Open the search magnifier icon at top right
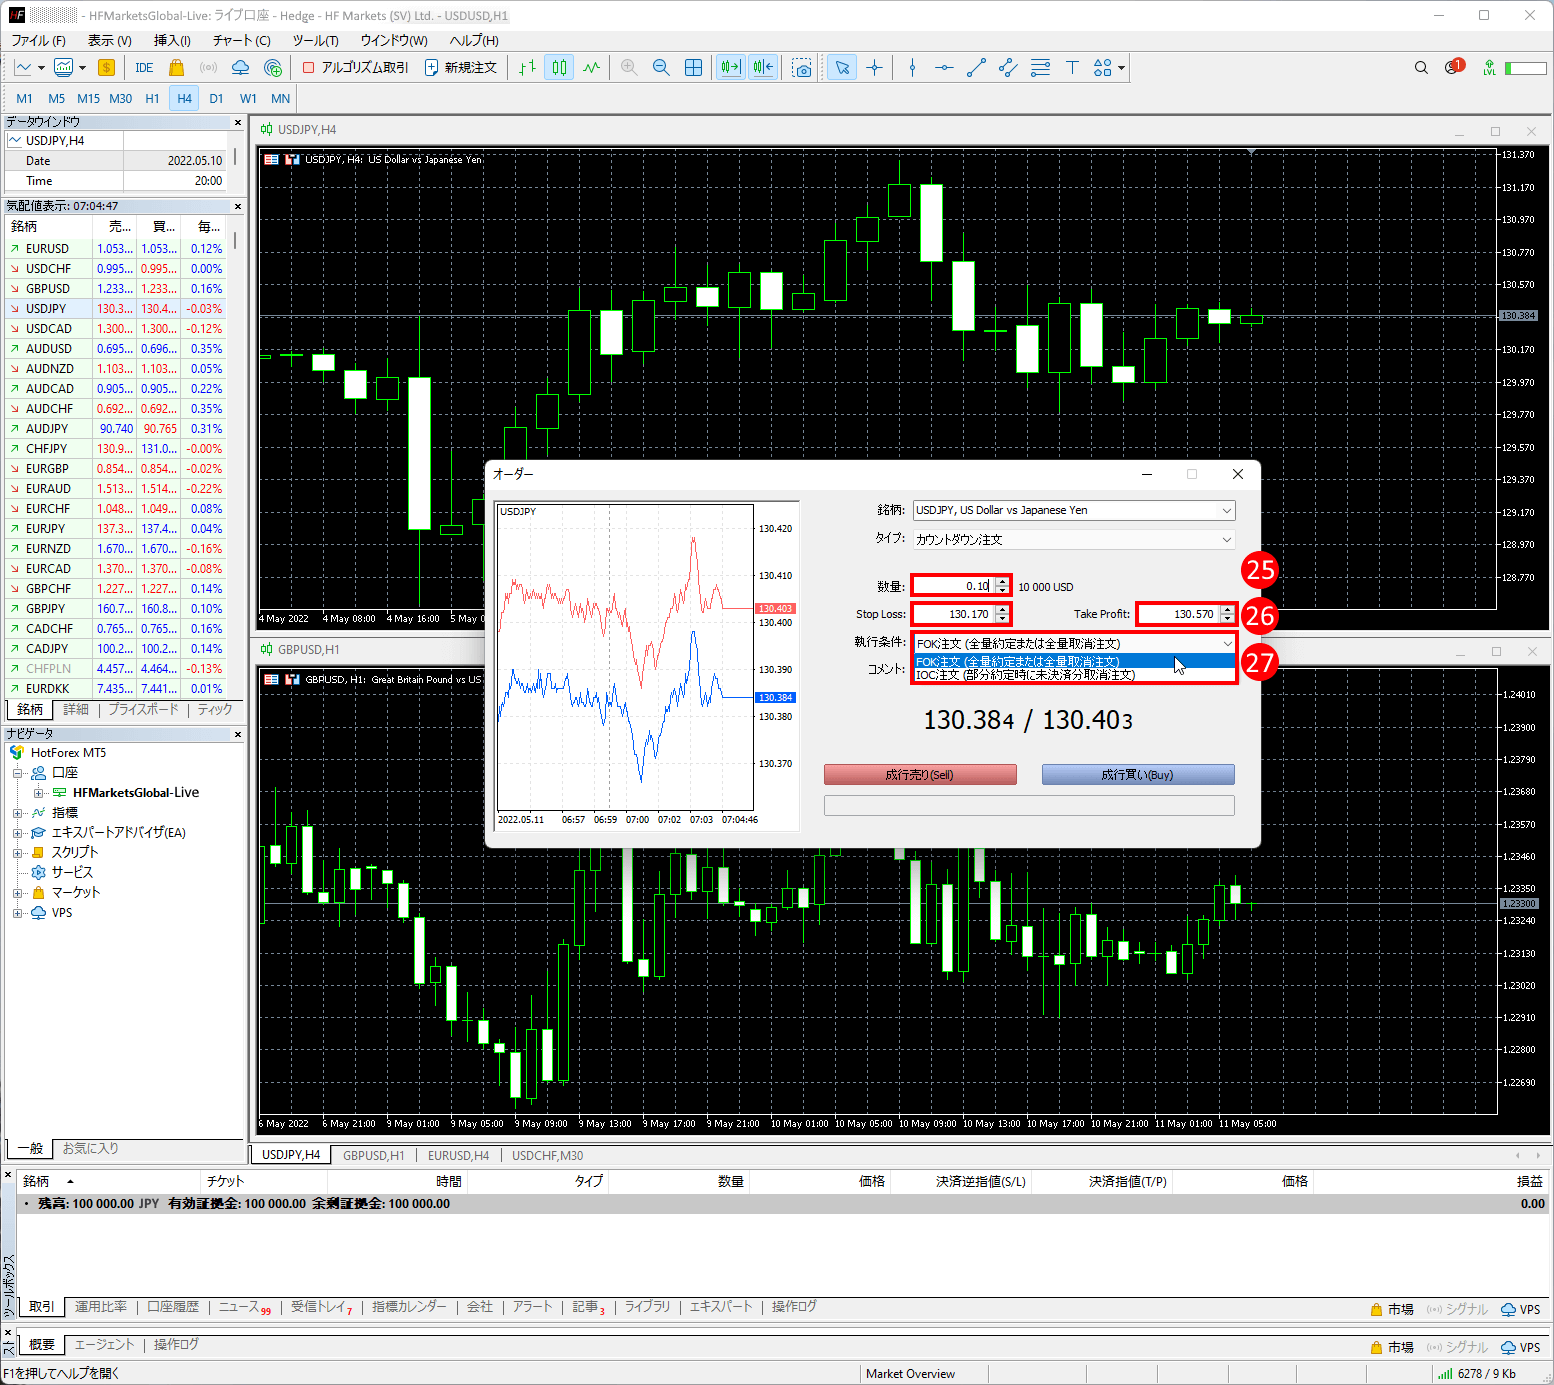 click(x=1420, y=68)
